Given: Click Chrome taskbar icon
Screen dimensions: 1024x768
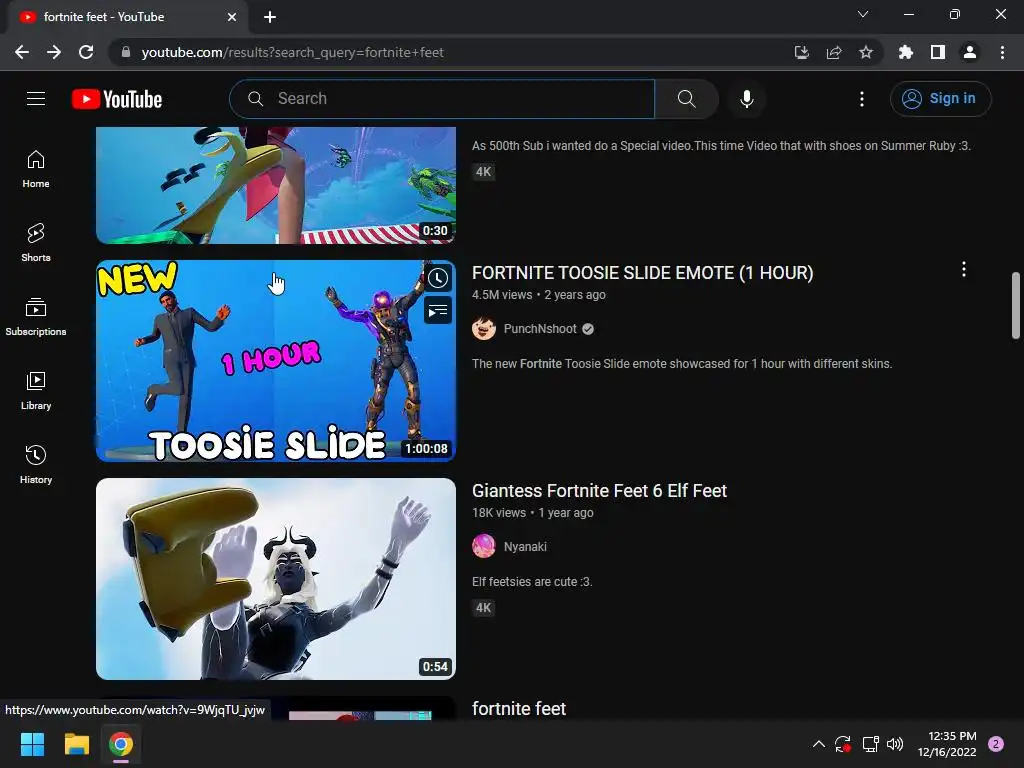Looking at the screenshot, I should click(x=121, y=744).
